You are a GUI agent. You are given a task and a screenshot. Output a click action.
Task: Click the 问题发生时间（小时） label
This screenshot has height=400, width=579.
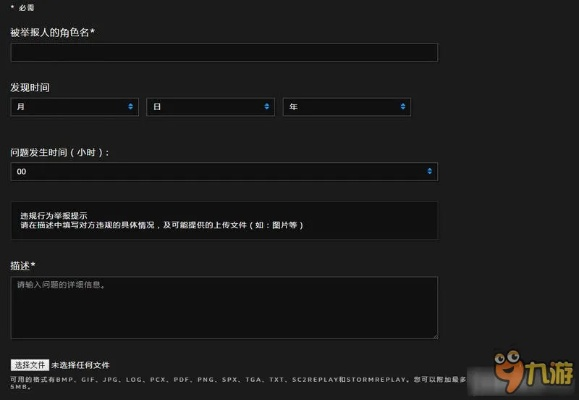tap(59, 152)
